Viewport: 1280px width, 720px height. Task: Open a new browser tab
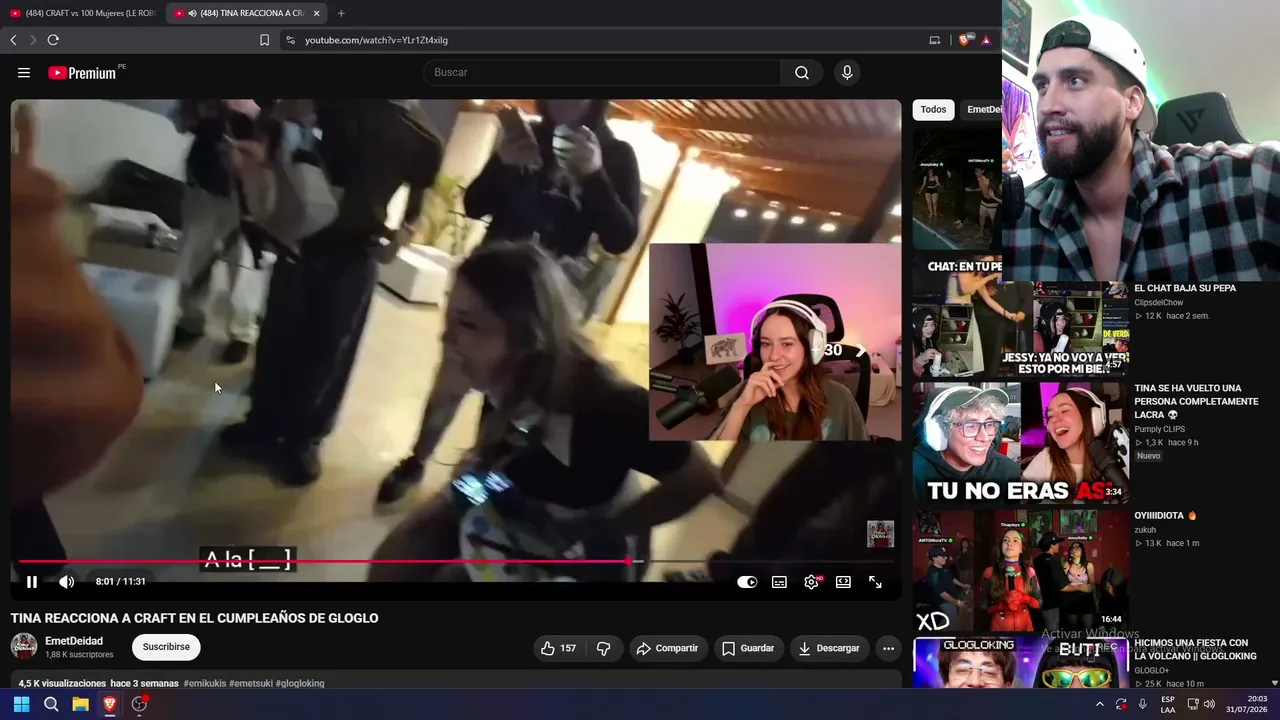pos(341,13)
